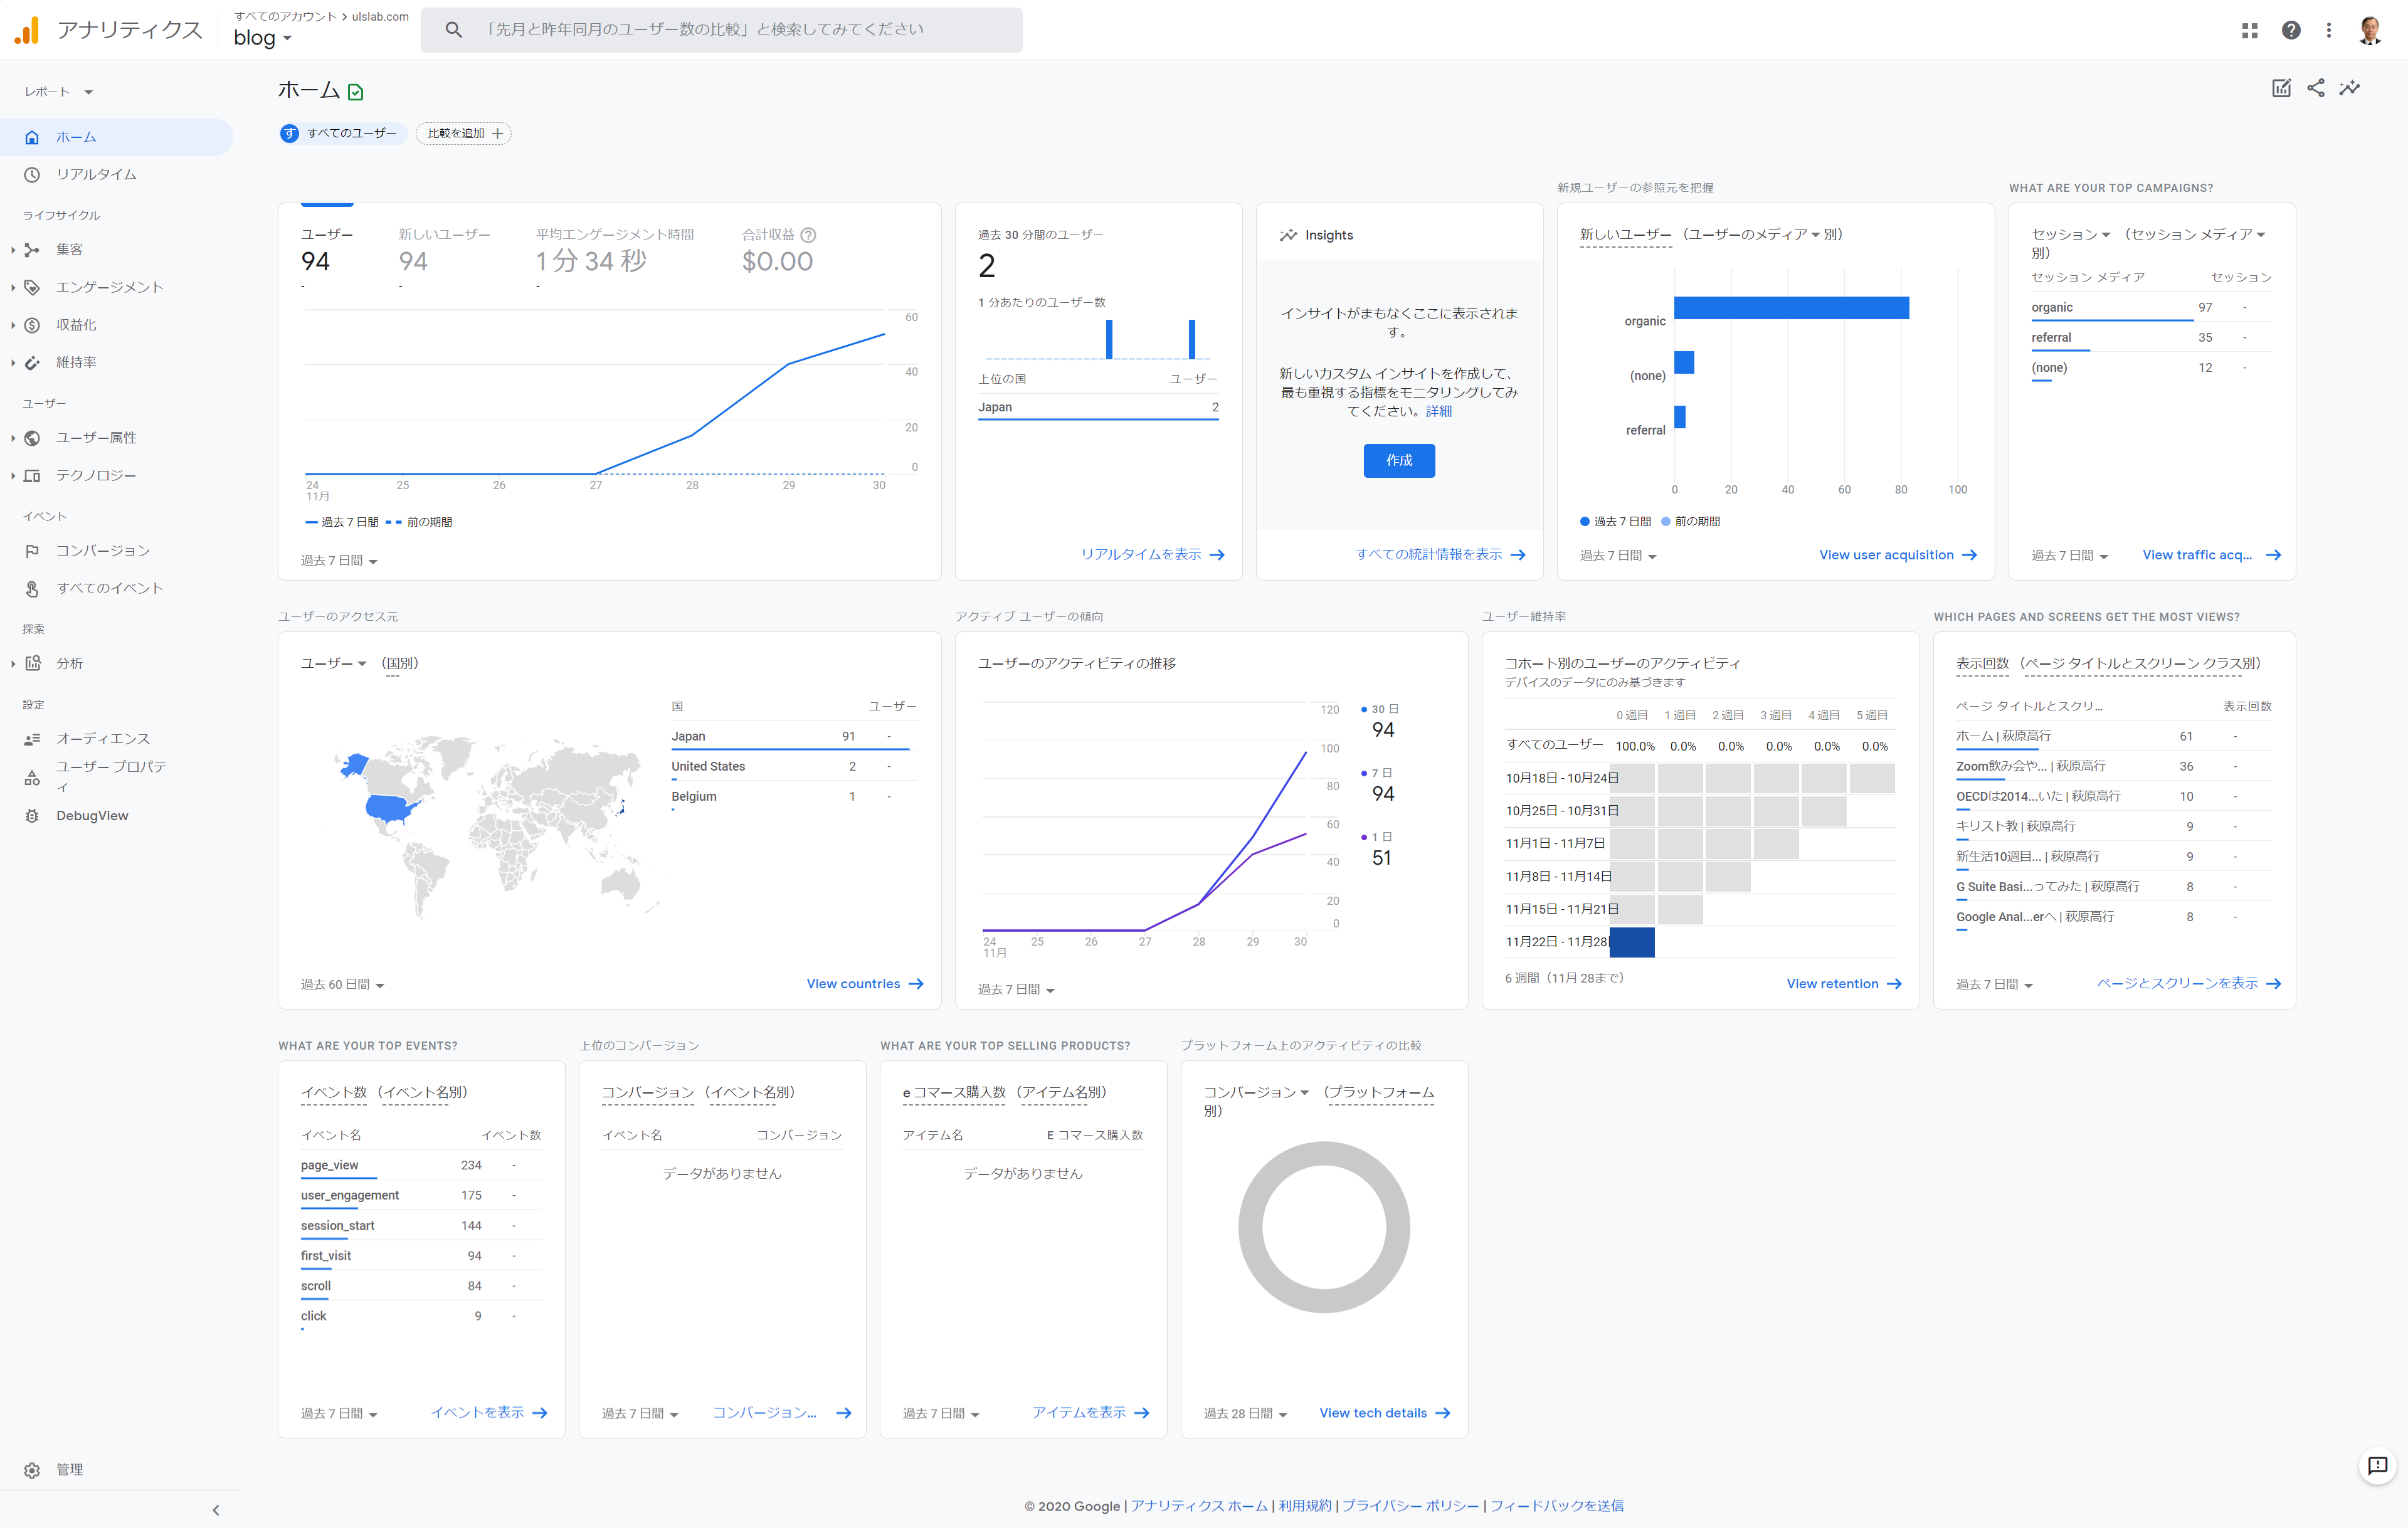
Task: Open the コンバージョン dropdown on platform card
Action: click(1256, 1092)
